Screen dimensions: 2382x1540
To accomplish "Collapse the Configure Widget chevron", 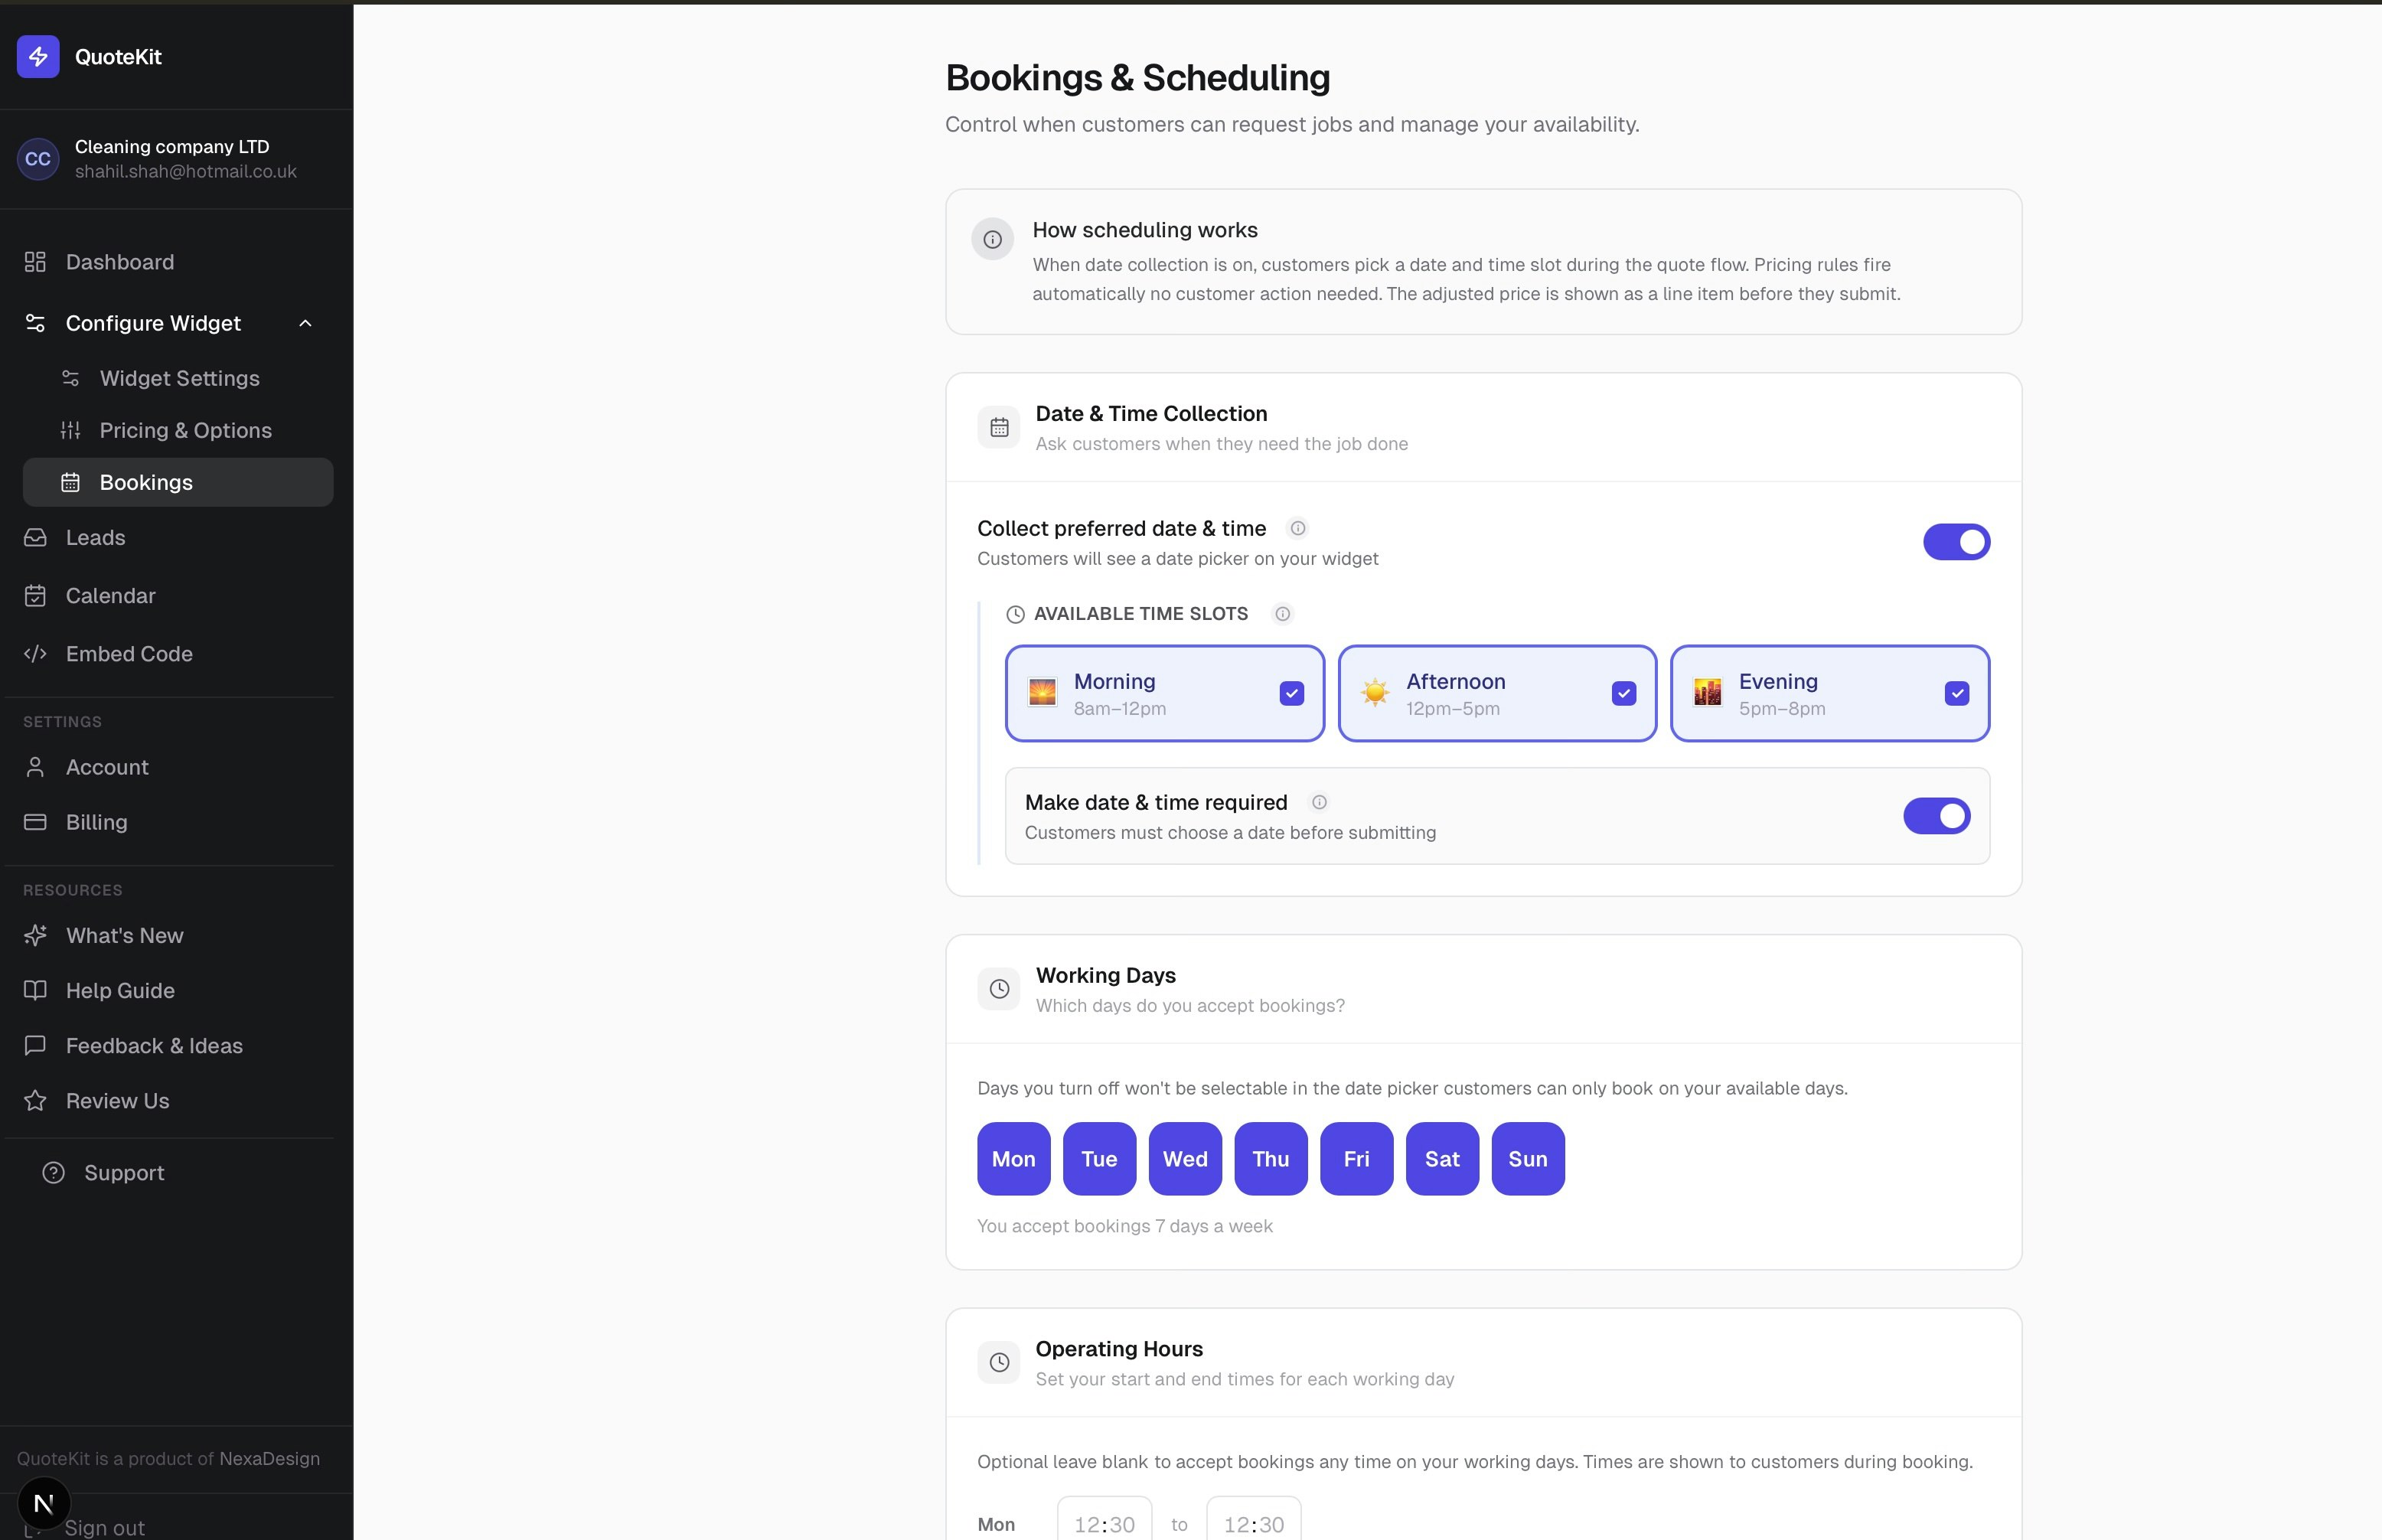I will (x=305, y=323).
